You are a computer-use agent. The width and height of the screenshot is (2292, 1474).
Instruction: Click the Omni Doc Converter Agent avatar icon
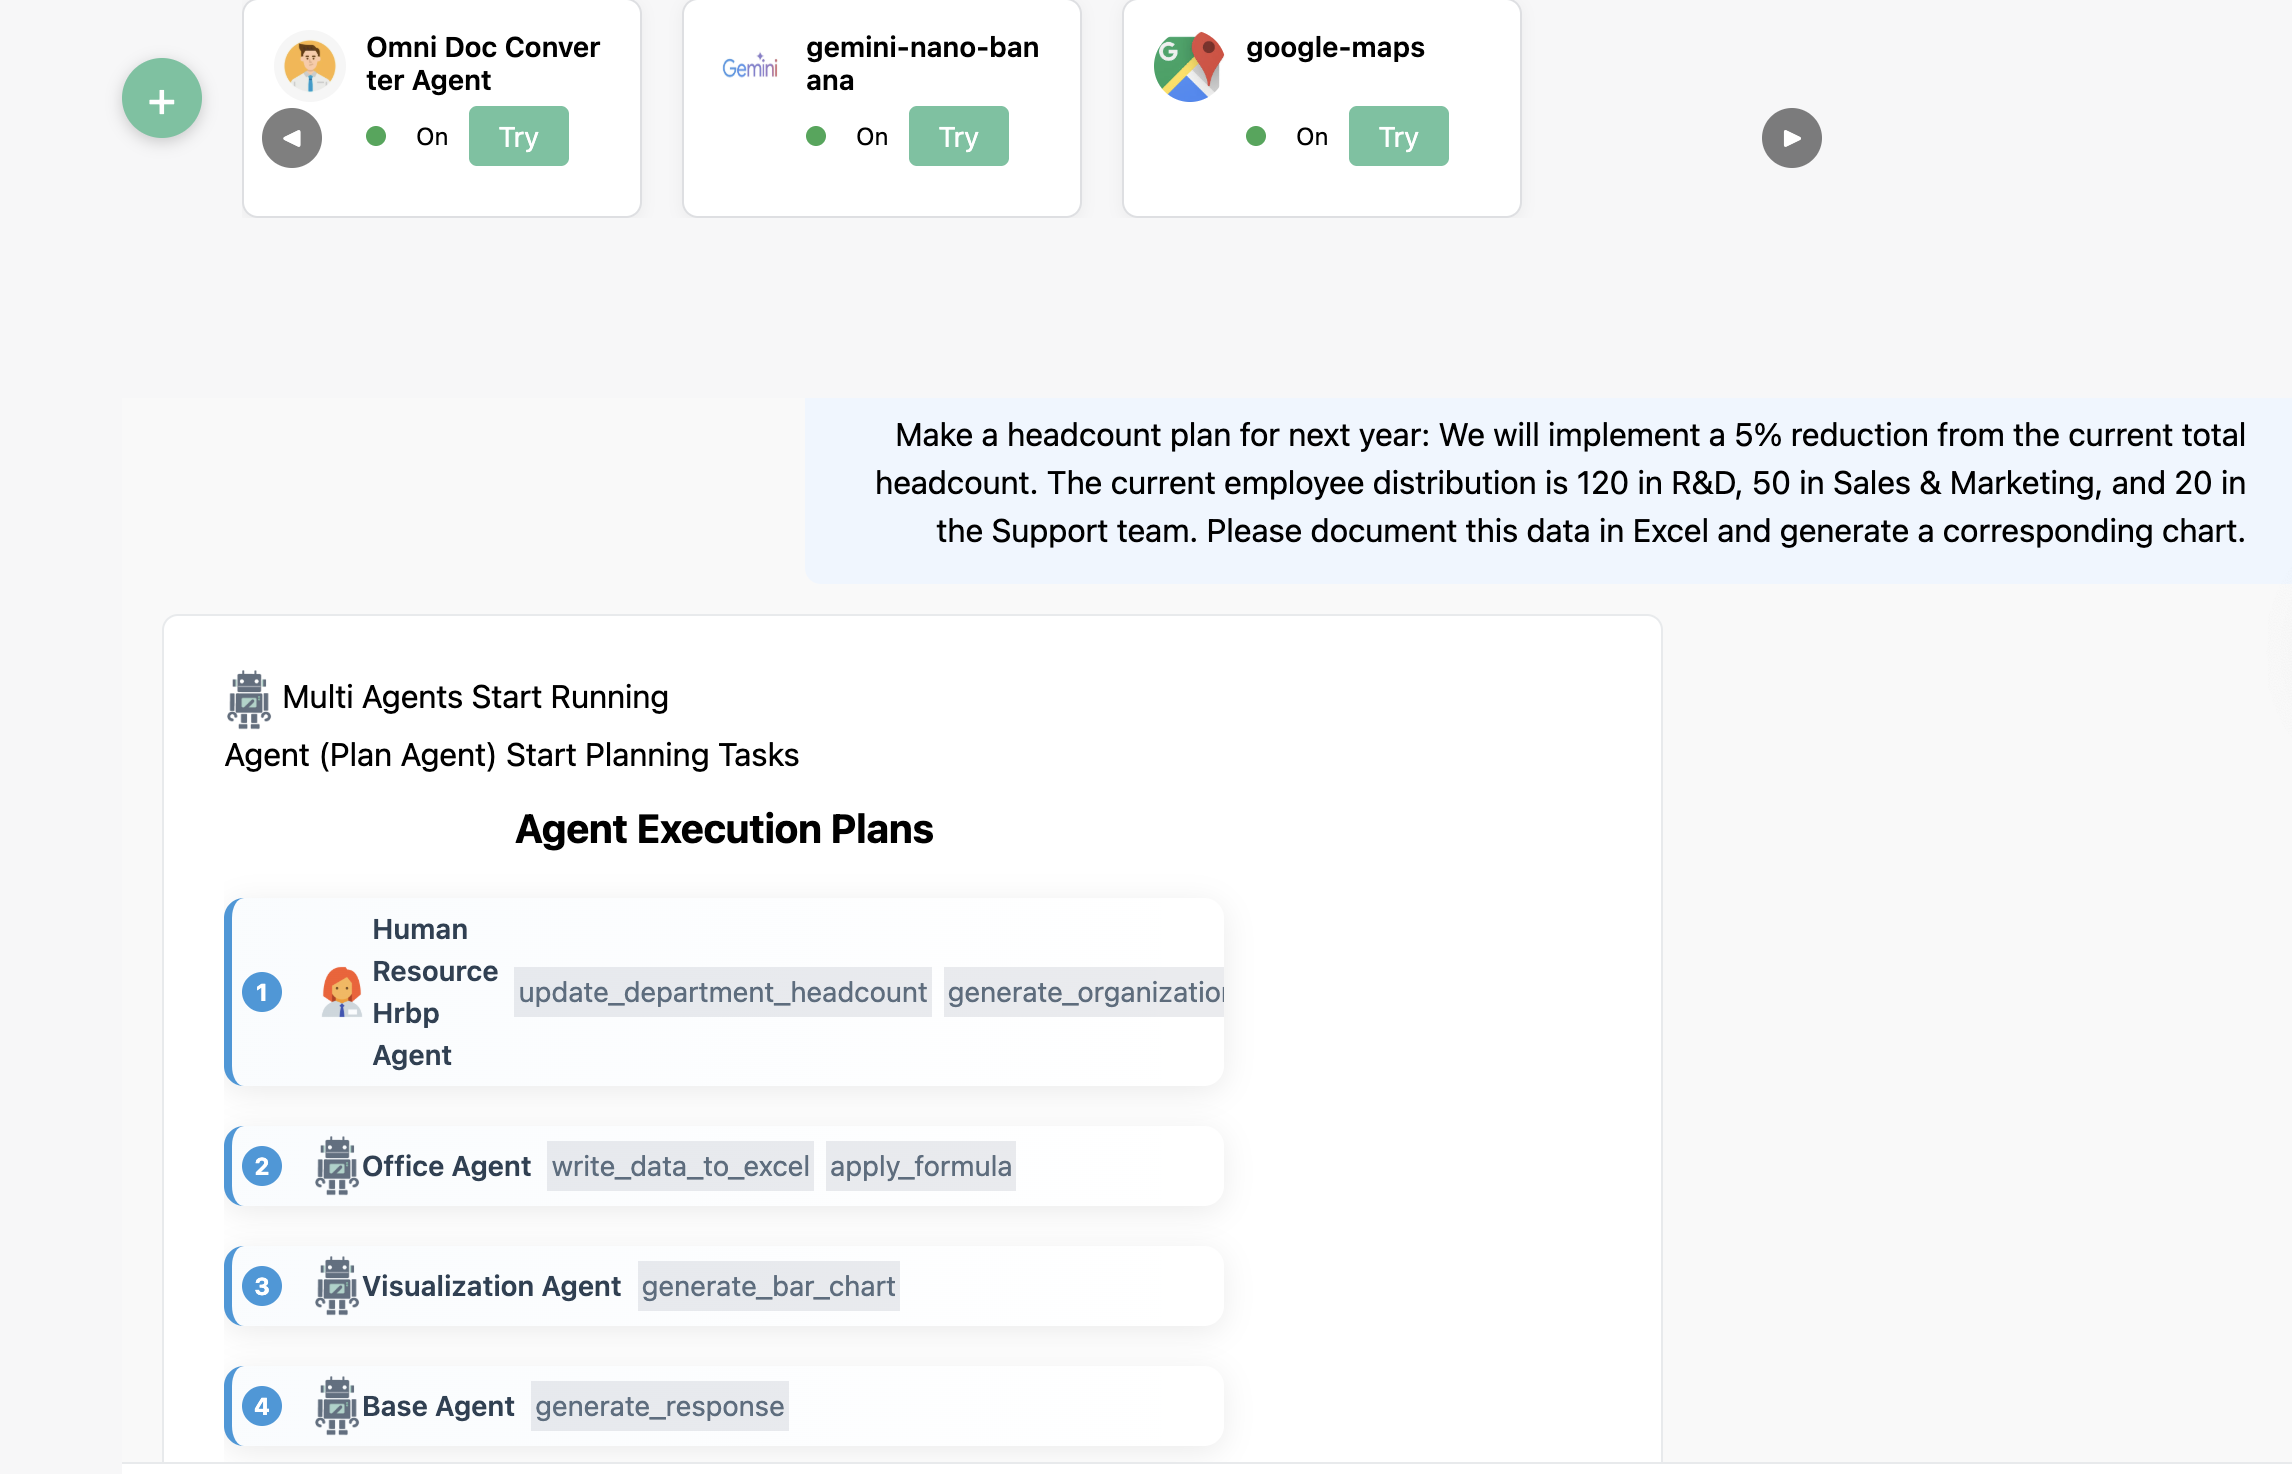coord(310,63)
